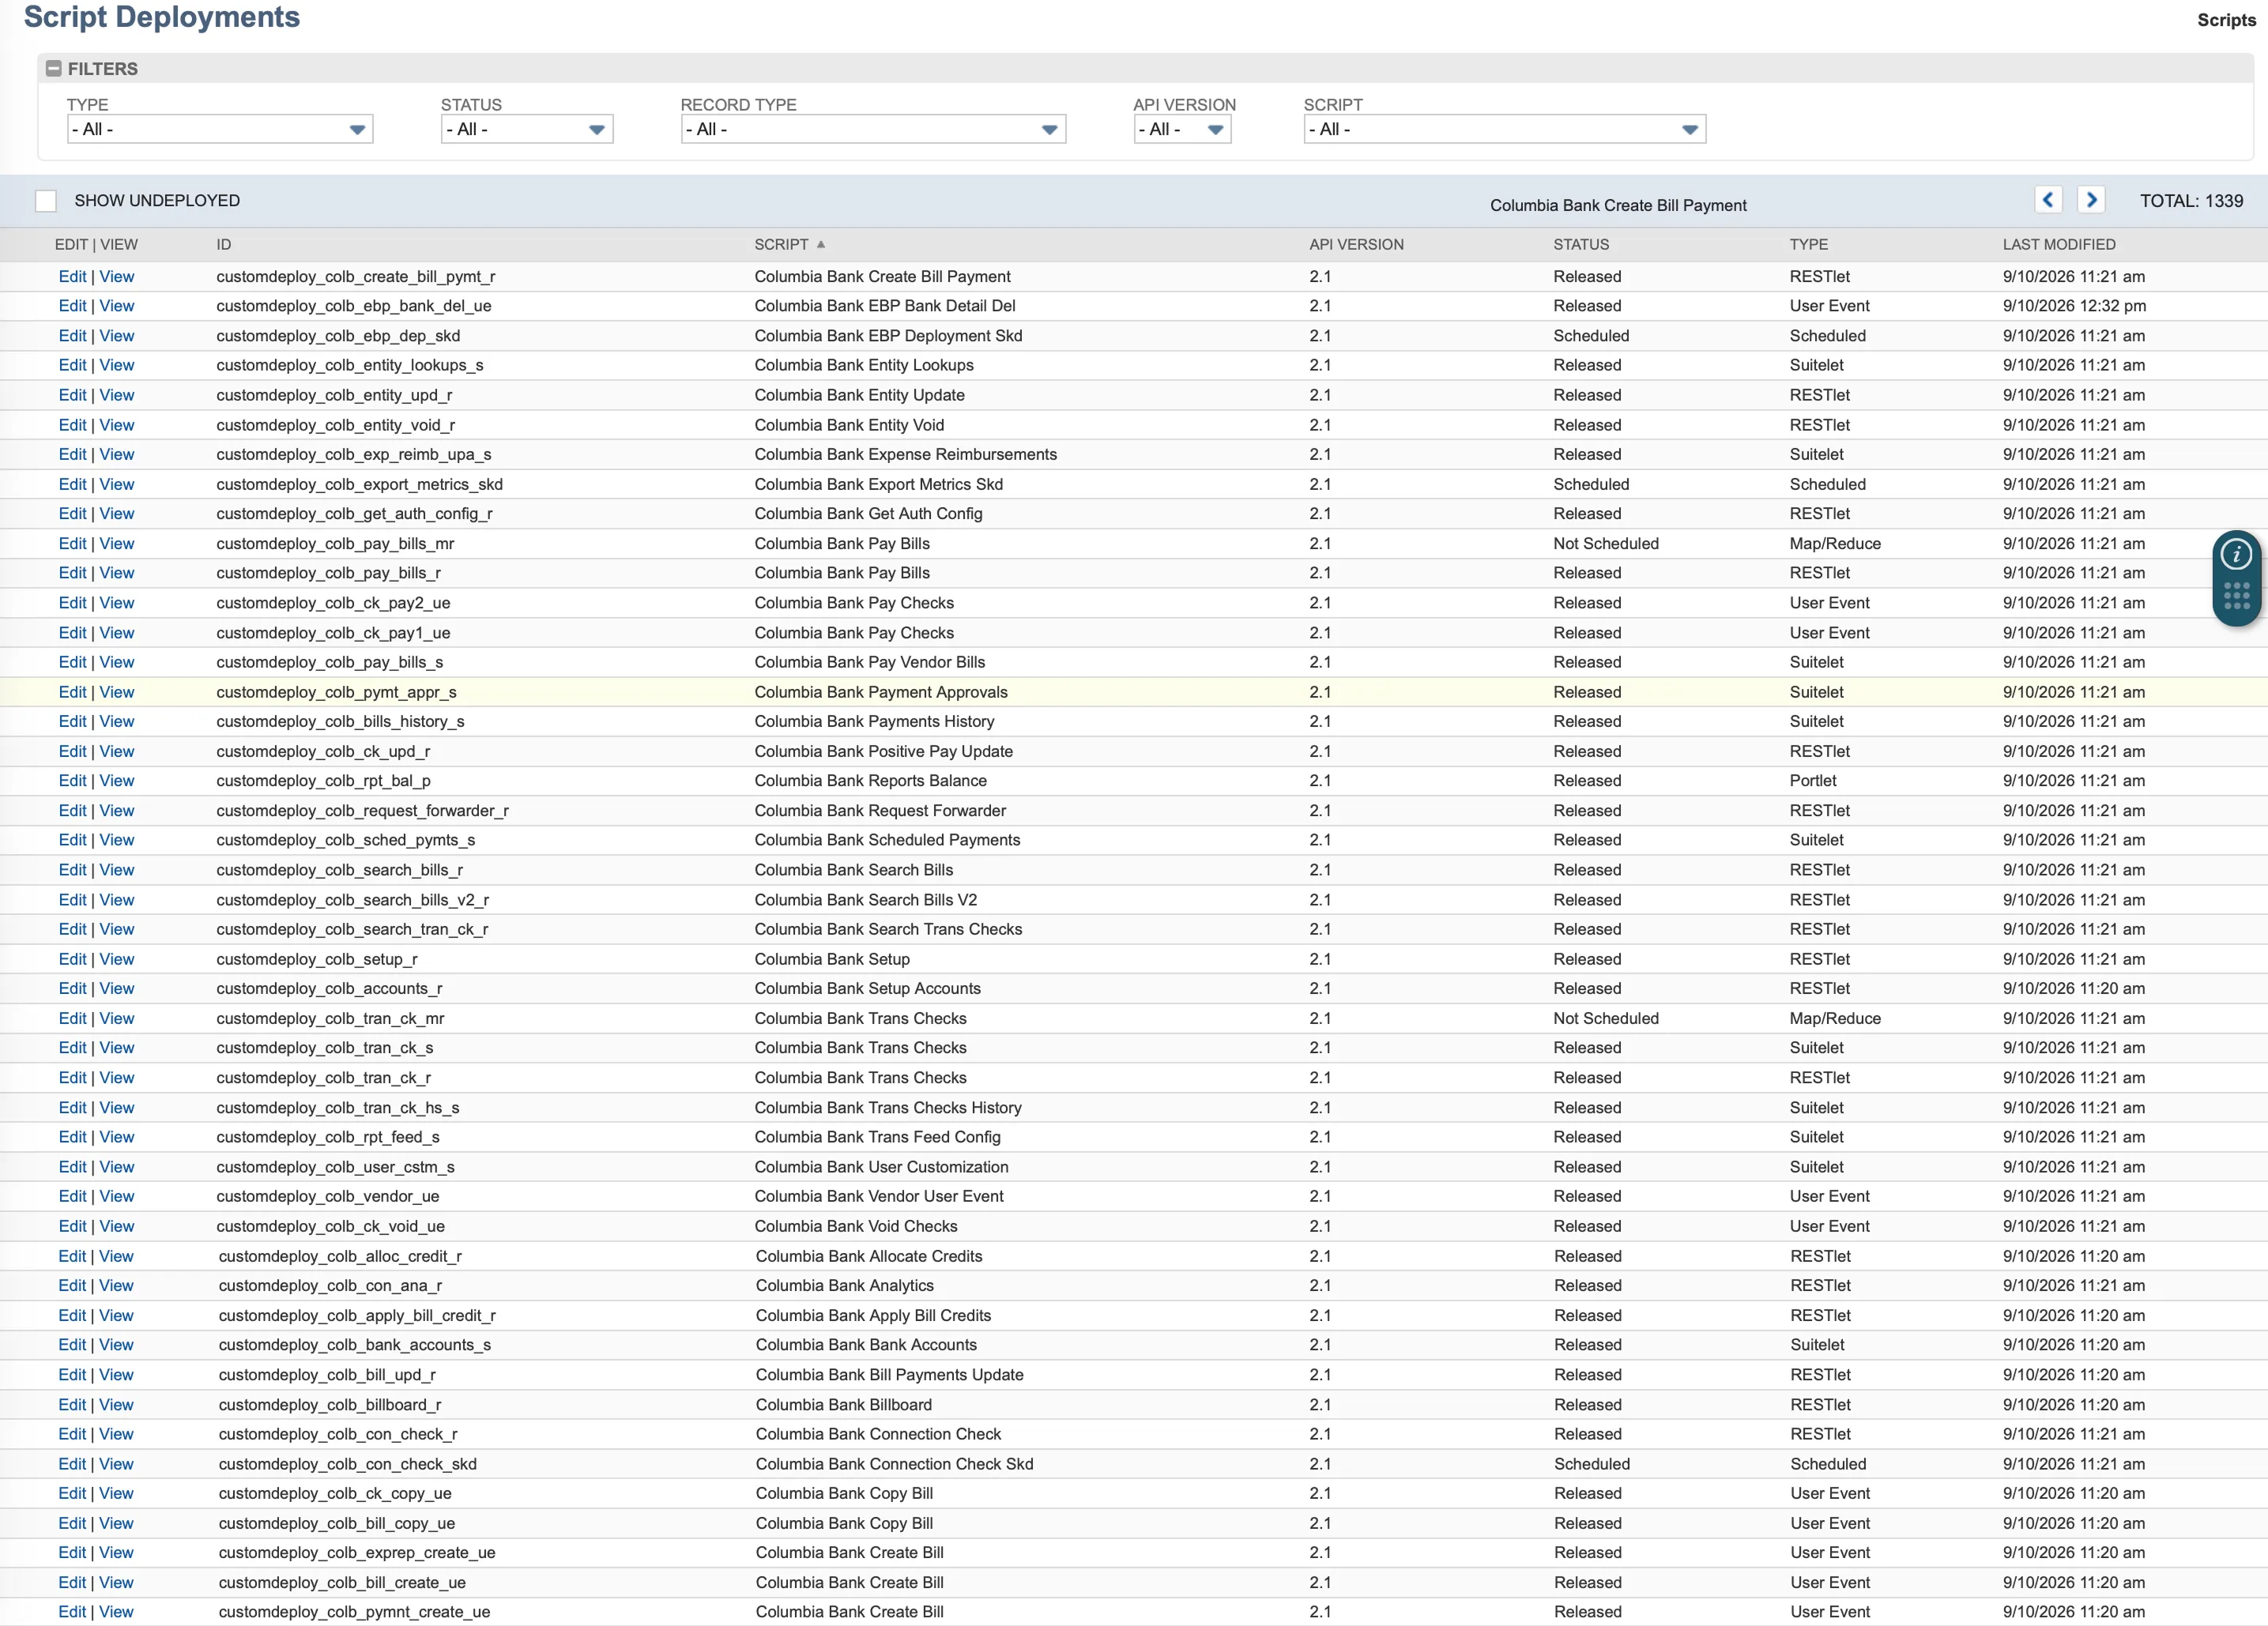
Task: Click Columbia Bank Billboard script name
Action: click(x=843, y=1405)
